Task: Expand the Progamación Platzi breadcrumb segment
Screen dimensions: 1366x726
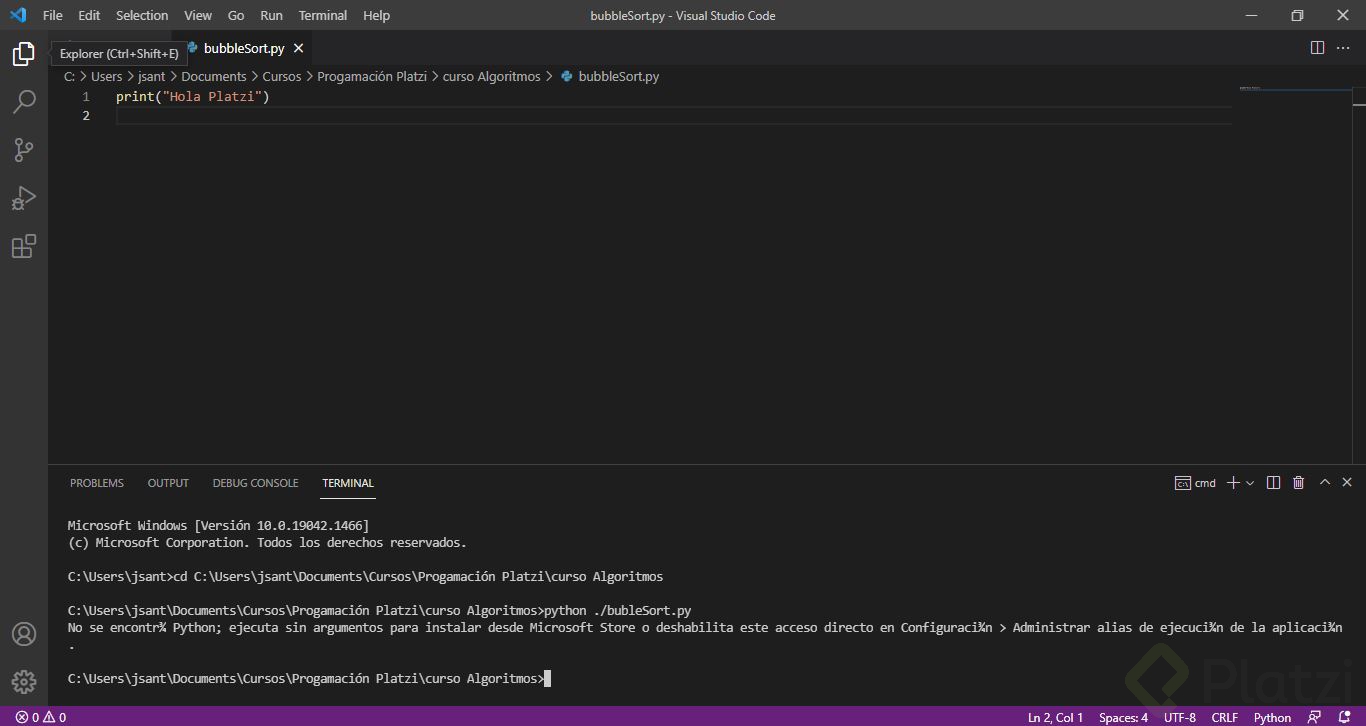Action: pyautogui.click(x=372, y=76)
